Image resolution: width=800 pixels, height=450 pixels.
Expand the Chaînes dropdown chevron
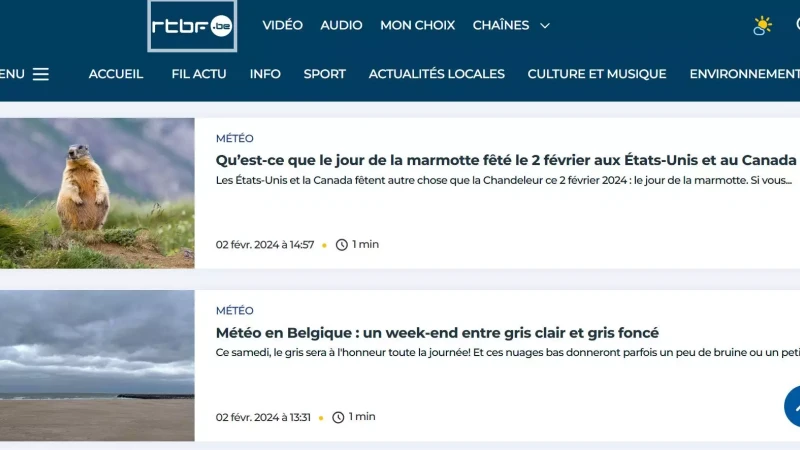545,26
